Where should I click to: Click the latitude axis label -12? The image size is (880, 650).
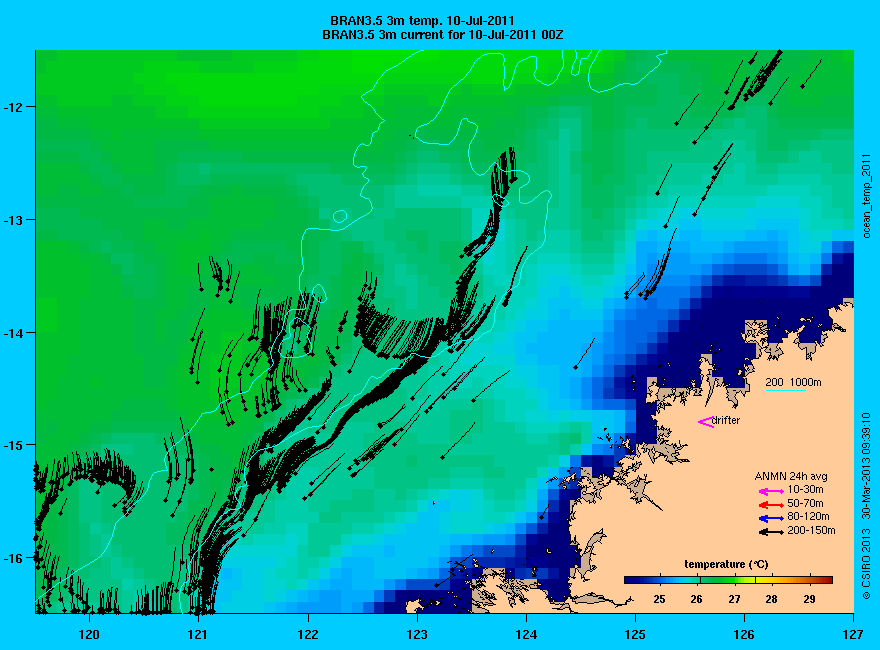(11, 107)
